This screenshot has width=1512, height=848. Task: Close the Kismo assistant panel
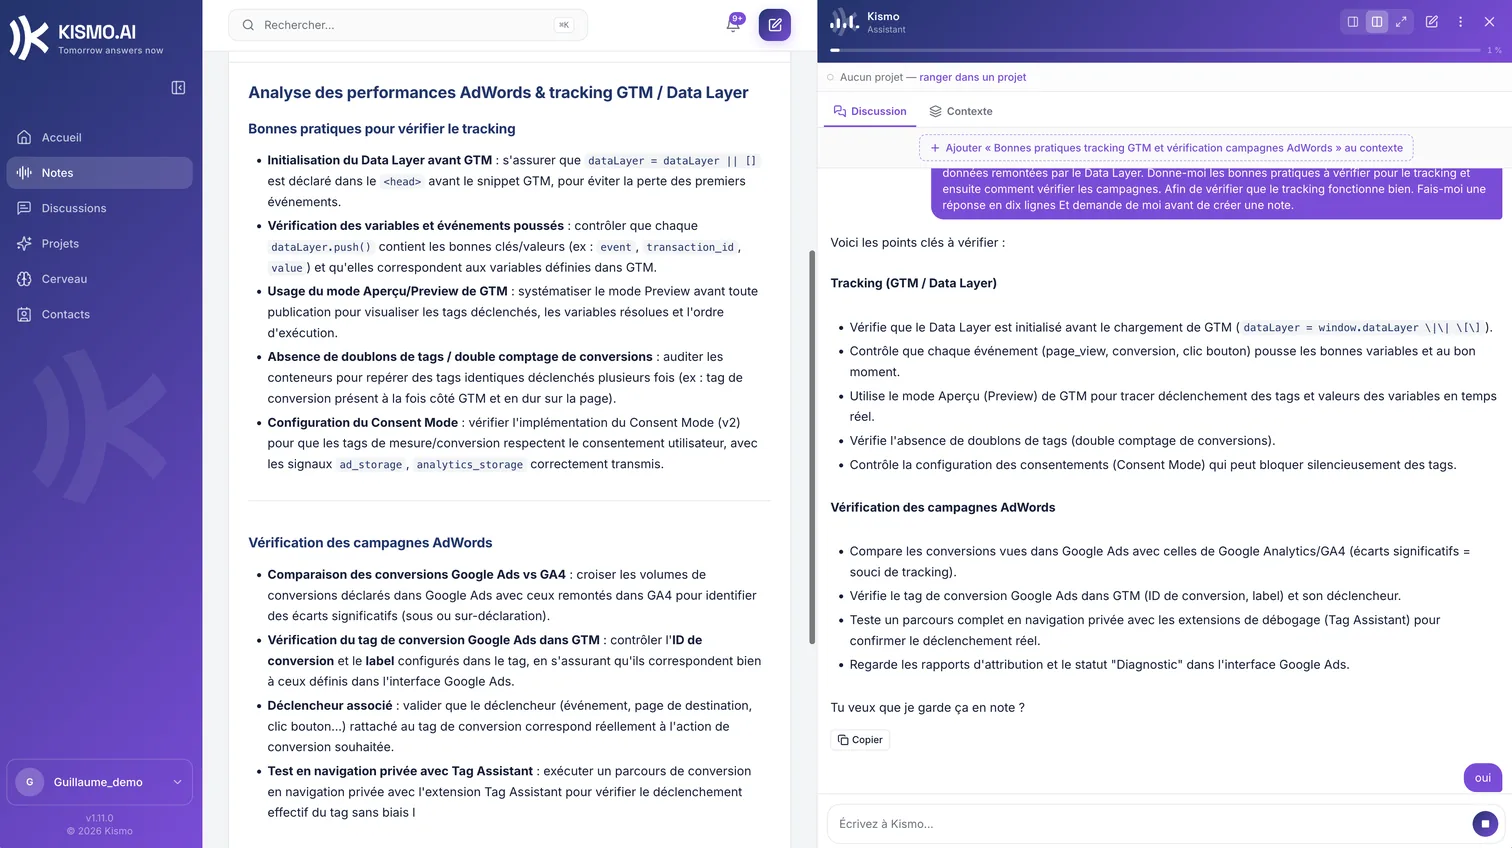tap(1489, 22)
